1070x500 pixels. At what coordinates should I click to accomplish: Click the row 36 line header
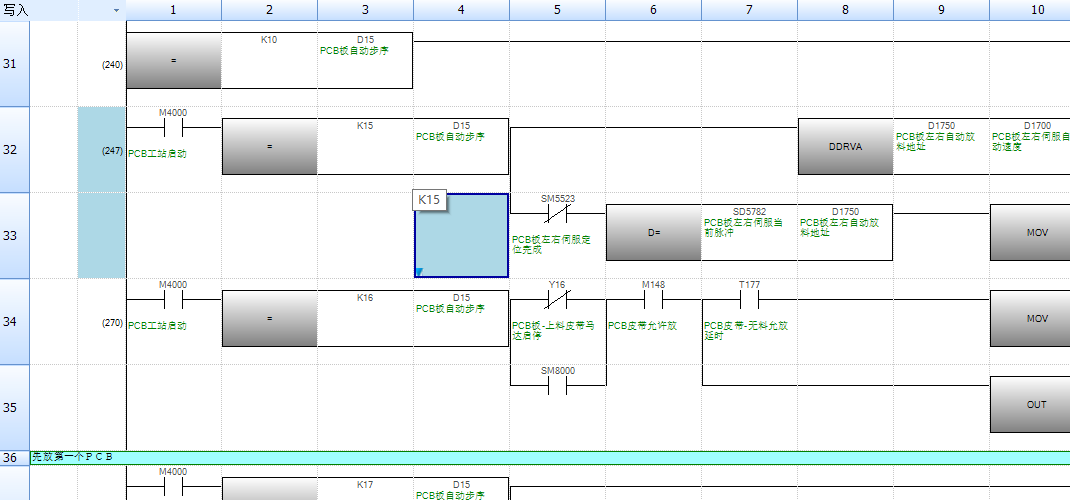click(x=14, y=457)
